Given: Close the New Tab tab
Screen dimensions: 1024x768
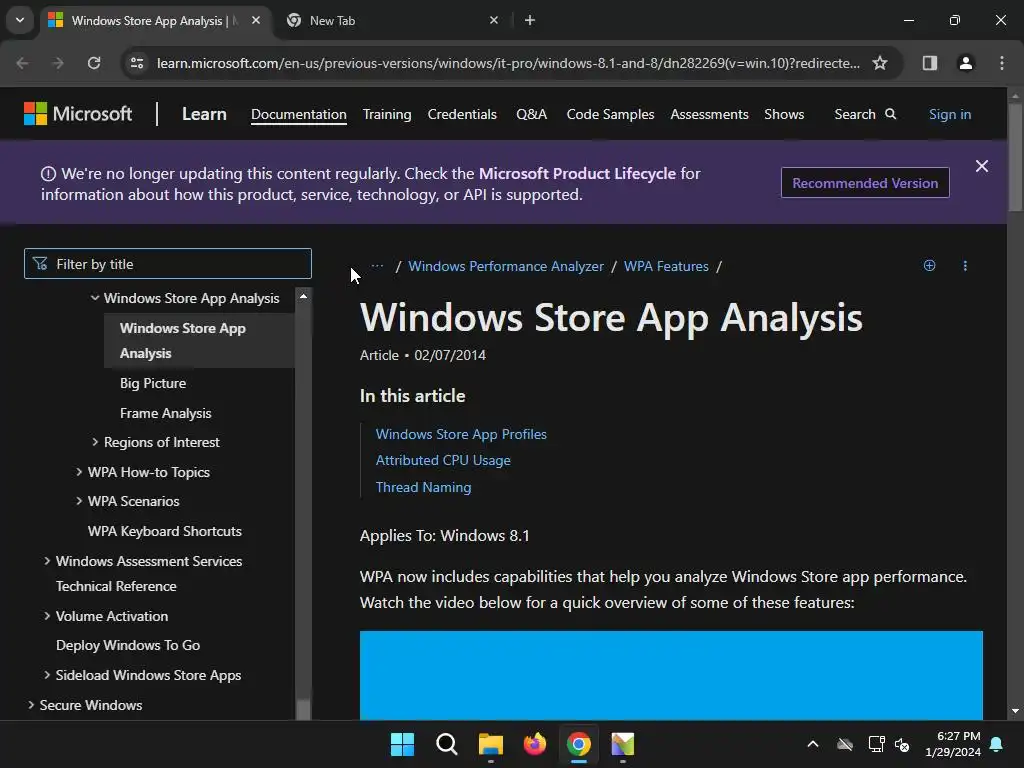Looking at the screenshot, I should (x=494, y=20).
